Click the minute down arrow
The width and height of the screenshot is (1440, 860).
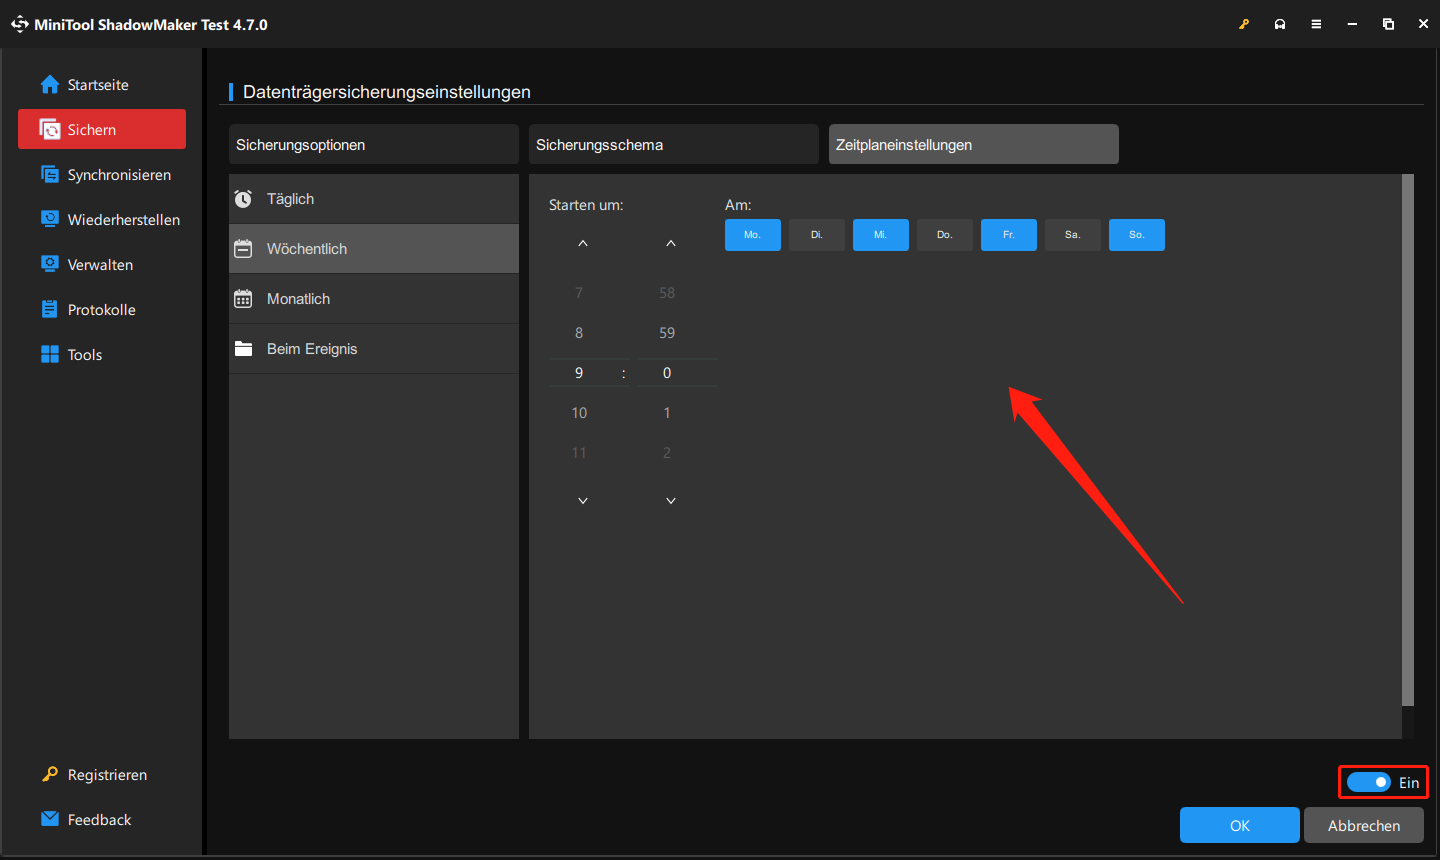[671, 500]
